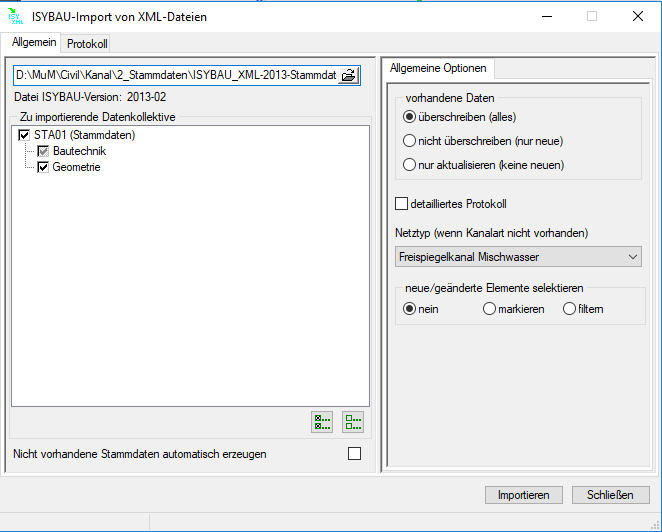This screenshot has height=532, width=662.
Task: Switch to the Protokoll tab
Action: 87,43
